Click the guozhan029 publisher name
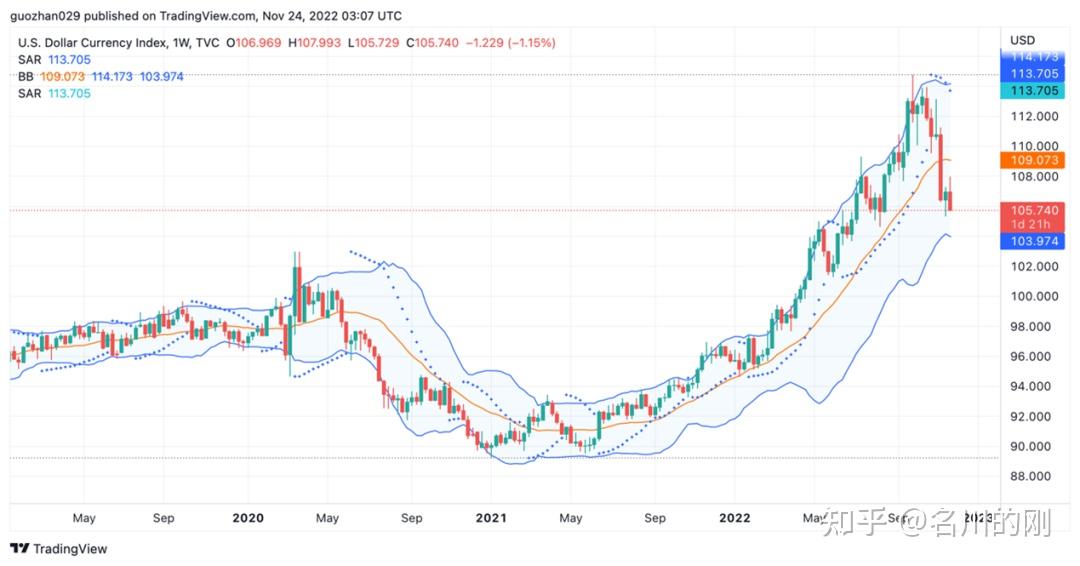This screenshot has width=1080, height=566. 45,16
